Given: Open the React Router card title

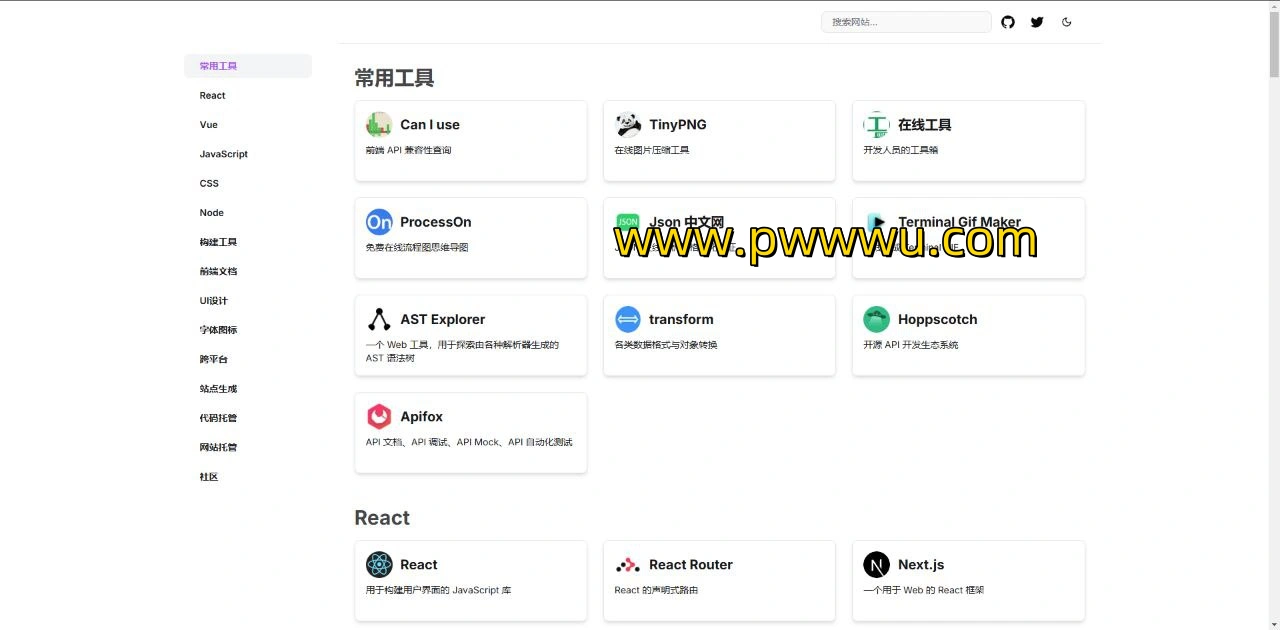Looking at the screenshot, I should [691, 564].
